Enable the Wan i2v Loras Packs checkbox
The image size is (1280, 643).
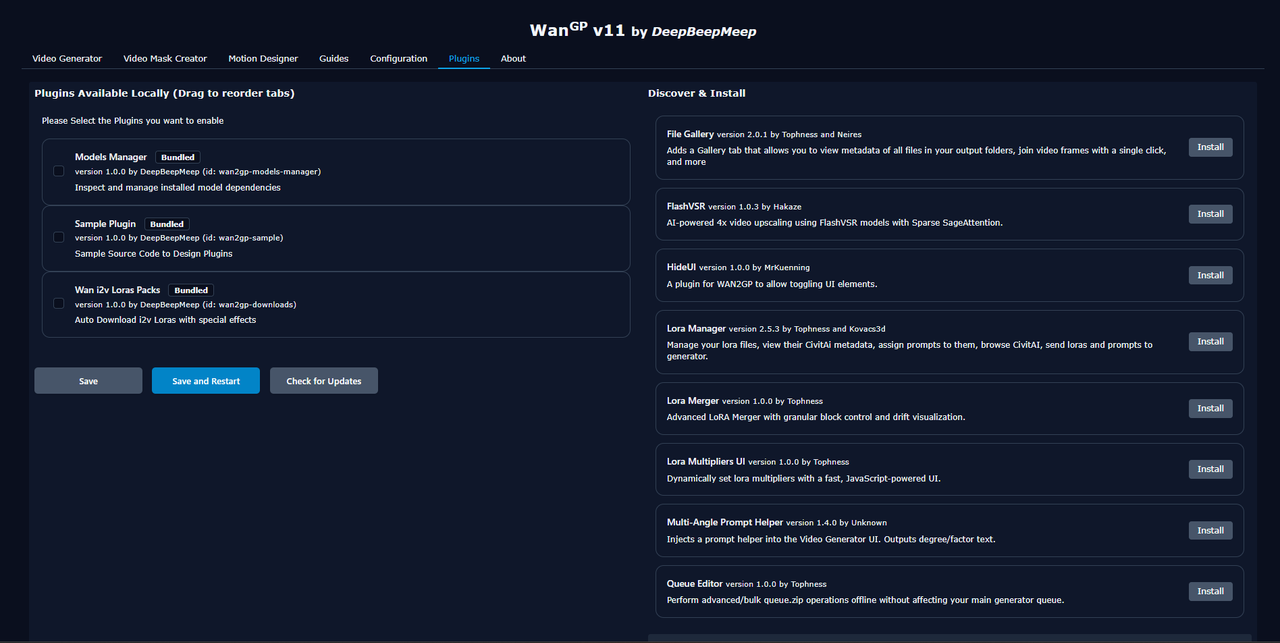point(59,304)
